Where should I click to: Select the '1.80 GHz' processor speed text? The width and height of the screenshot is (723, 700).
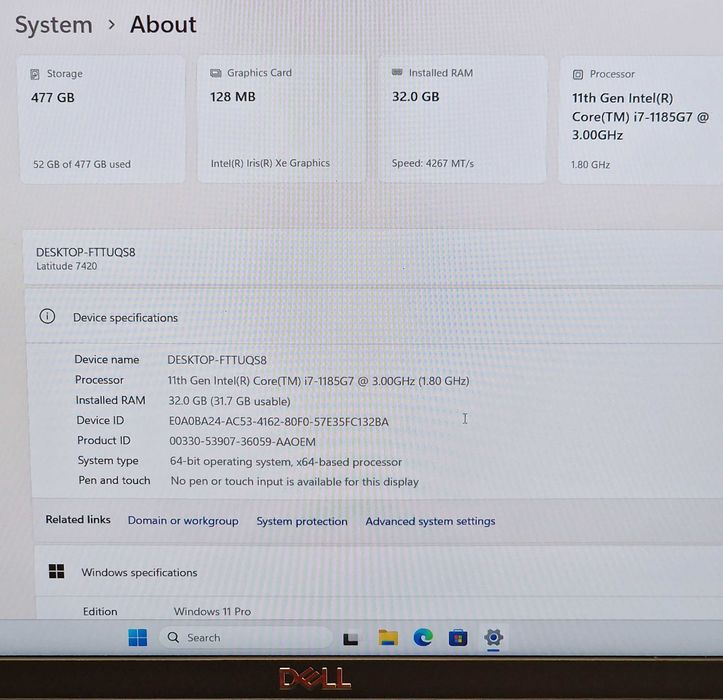(591, 165)
